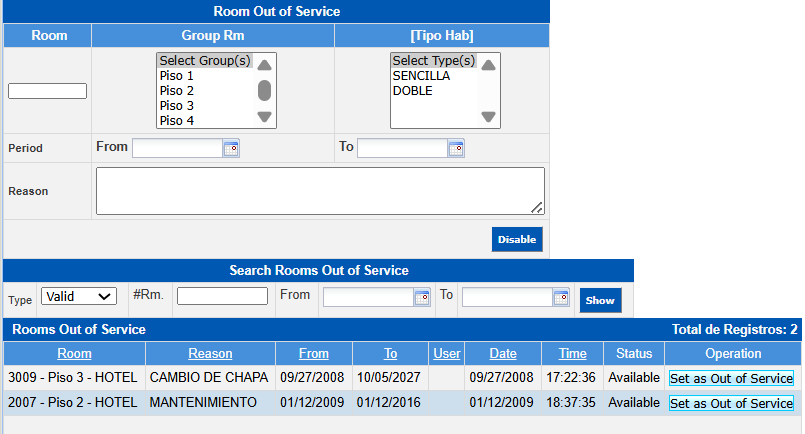Open calendar for search To date
This screenshot has height=434, width=805.
pyautogui.click(x=561, y=297)
